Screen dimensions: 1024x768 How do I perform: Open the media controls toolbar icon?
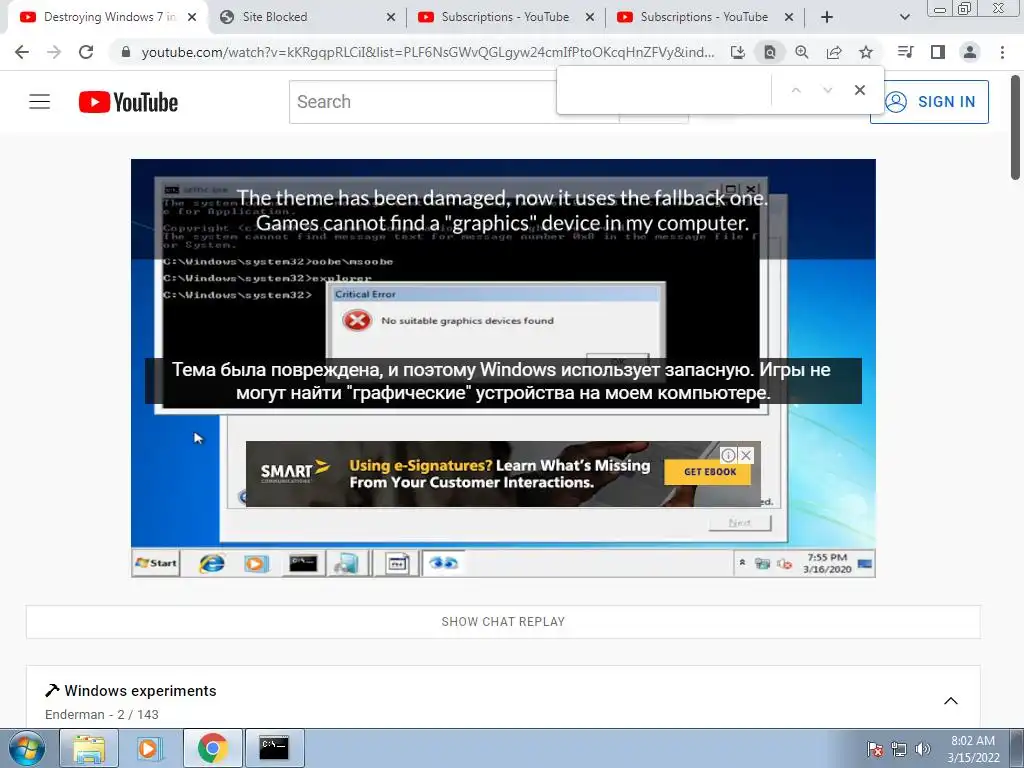pos(906,52)
